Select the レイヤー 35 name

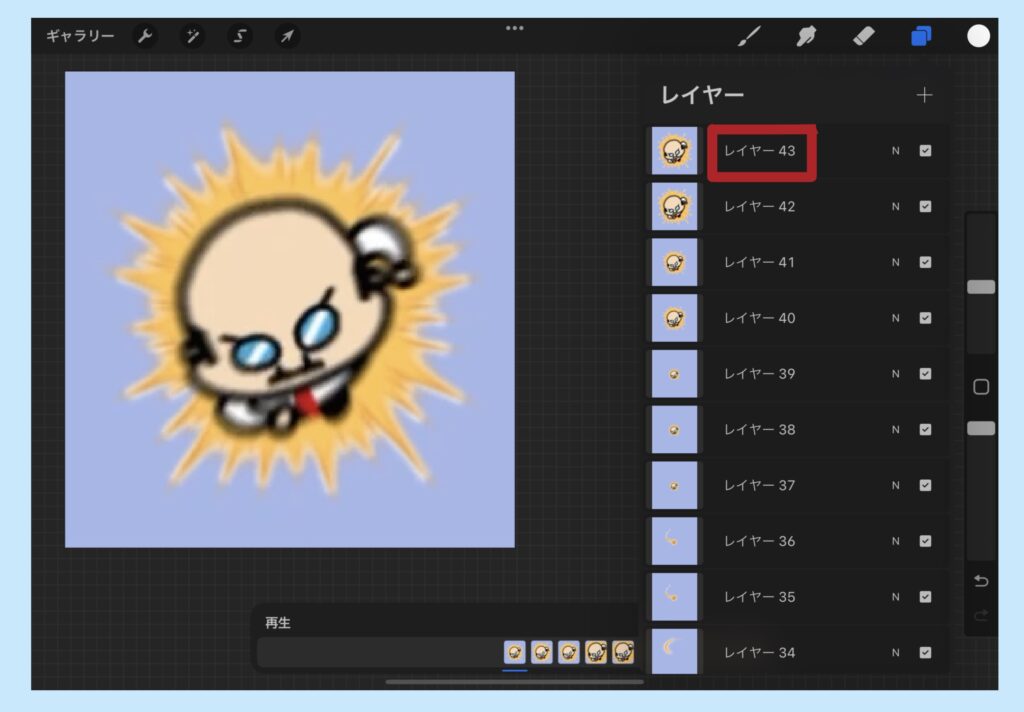click(x=760, y=596)
